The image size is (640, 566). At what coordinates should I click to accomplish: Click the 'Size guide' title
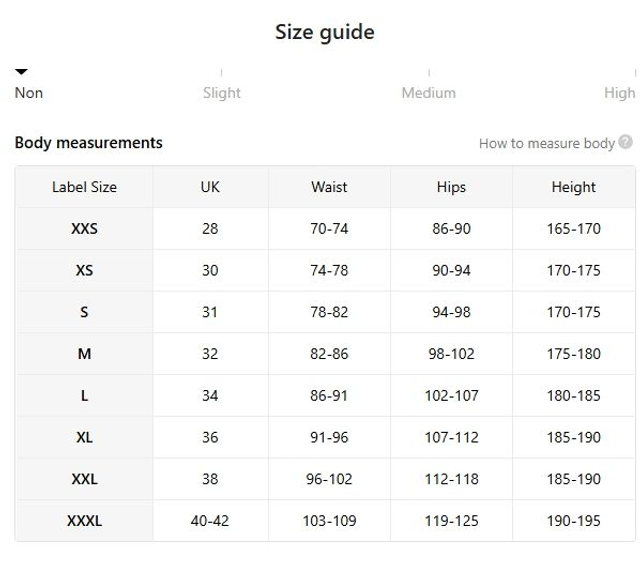324,32
